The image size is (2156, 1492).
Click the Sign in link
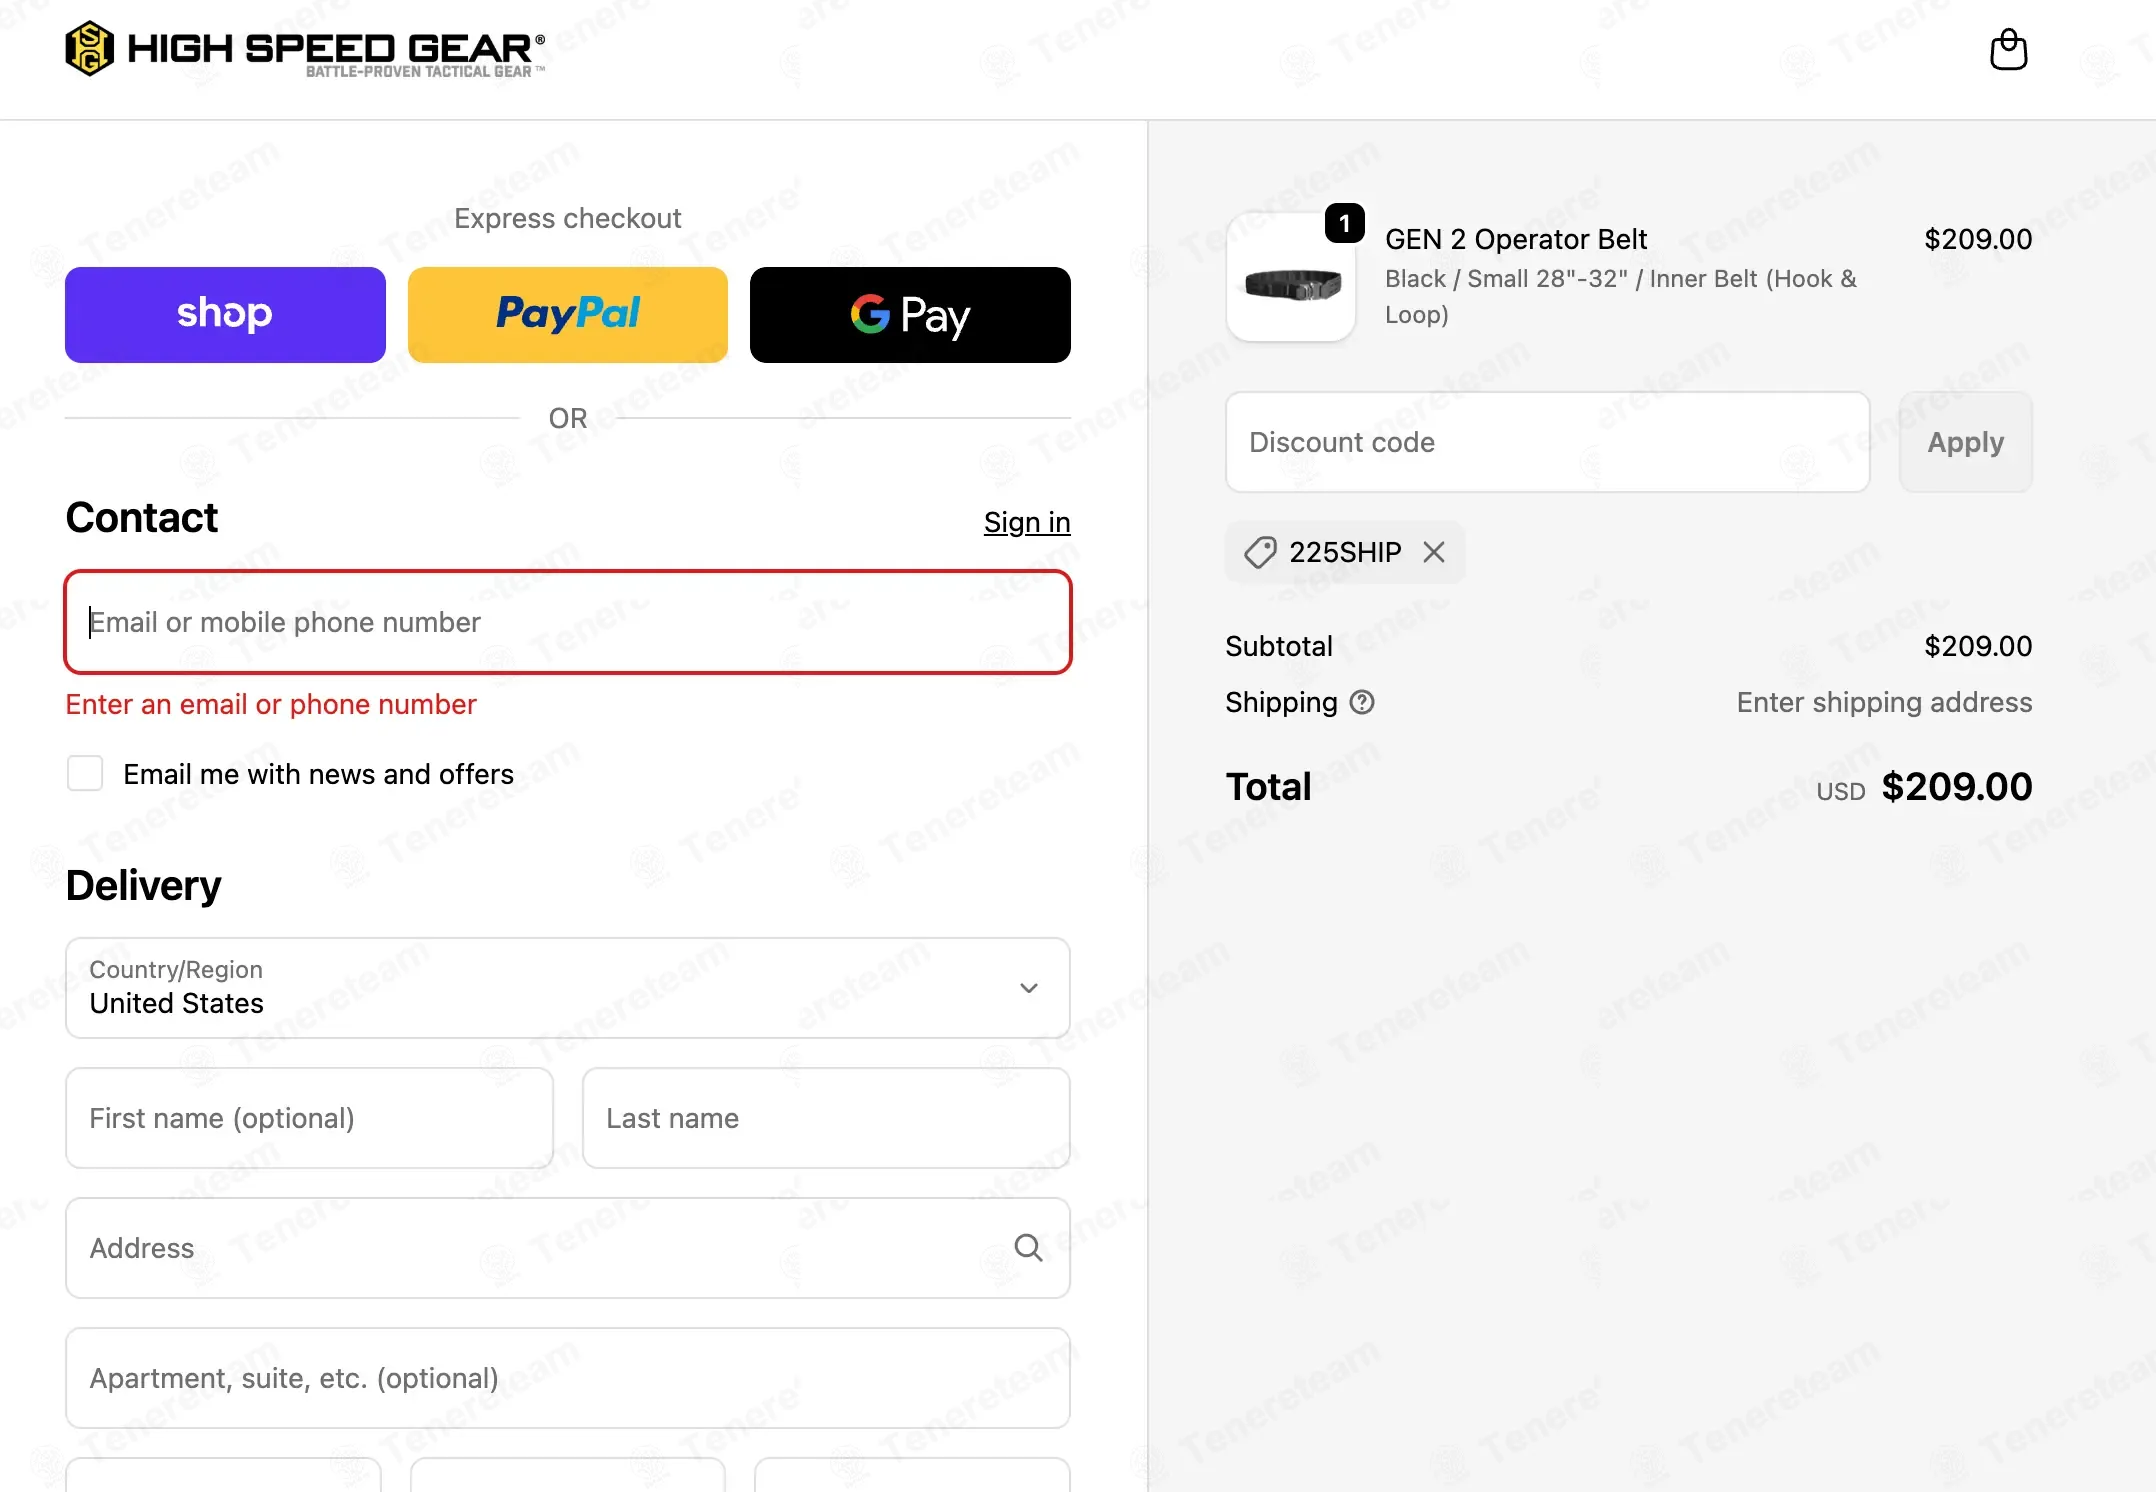tap(1026, 522)
